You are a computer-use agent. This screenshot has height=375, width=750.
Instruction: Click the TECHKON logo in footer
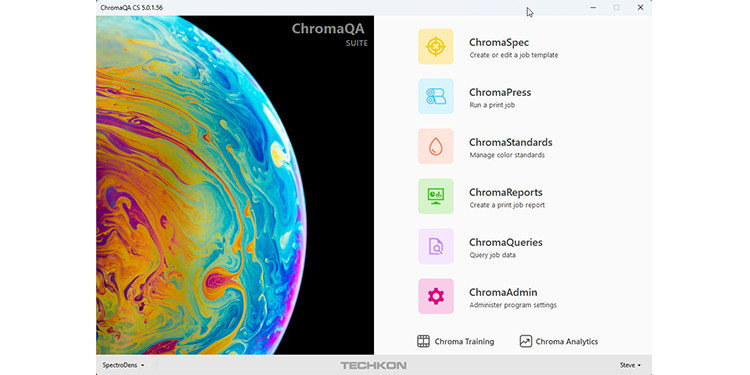(374, 365)
